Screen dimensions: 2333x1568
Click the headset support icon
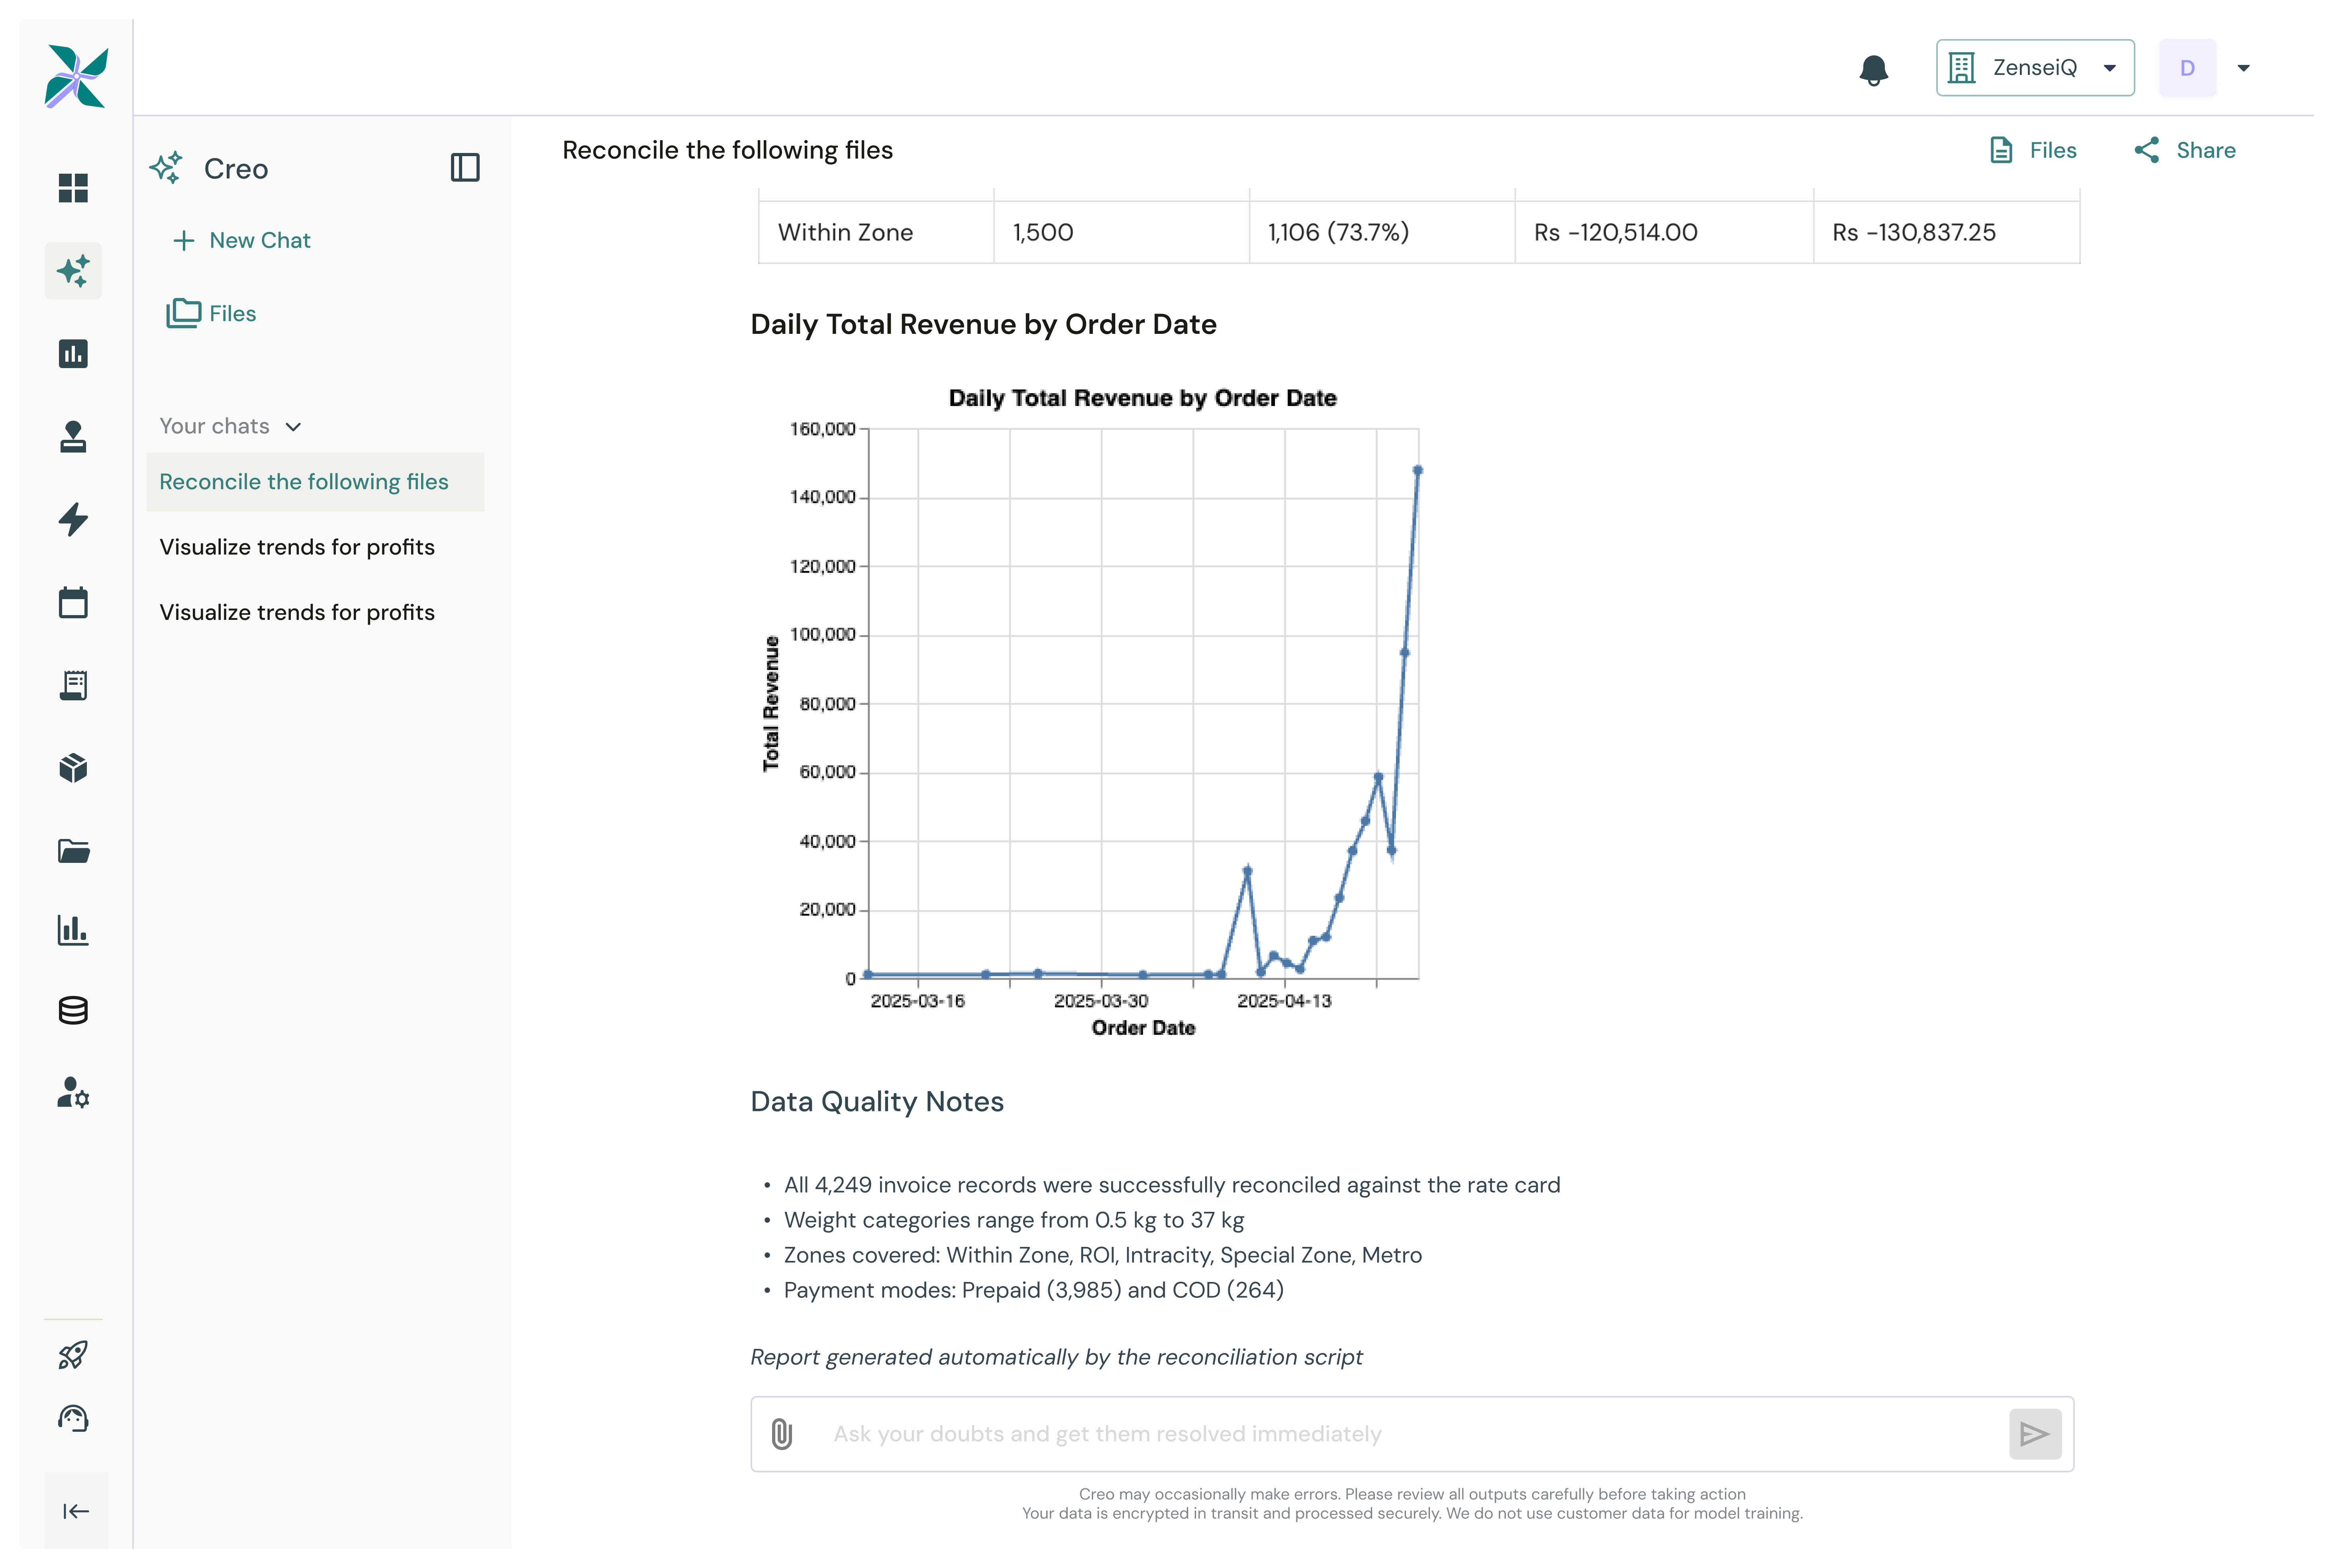pos(73,1418)
